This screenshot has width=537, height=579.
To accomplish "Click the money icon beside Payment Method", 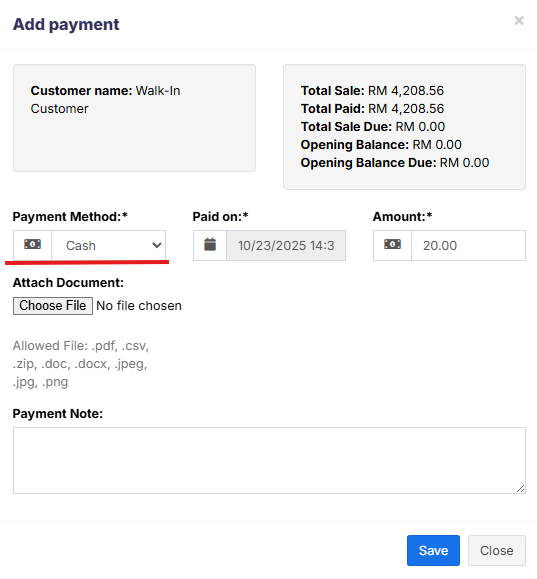I will [x=33, y=244].
